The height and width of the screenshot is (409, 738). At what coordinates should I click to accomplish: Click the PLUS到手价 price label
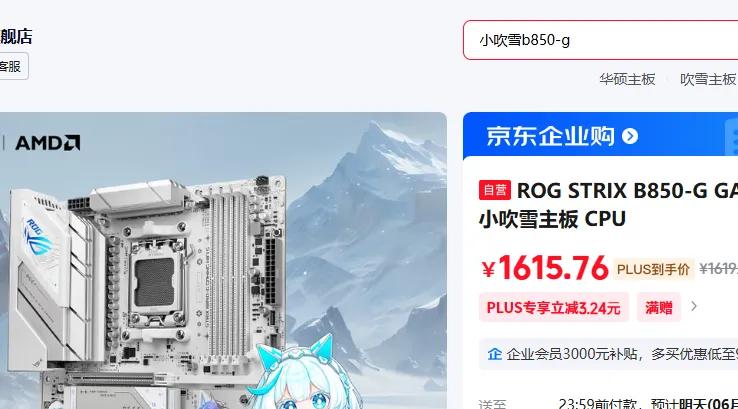653,269
